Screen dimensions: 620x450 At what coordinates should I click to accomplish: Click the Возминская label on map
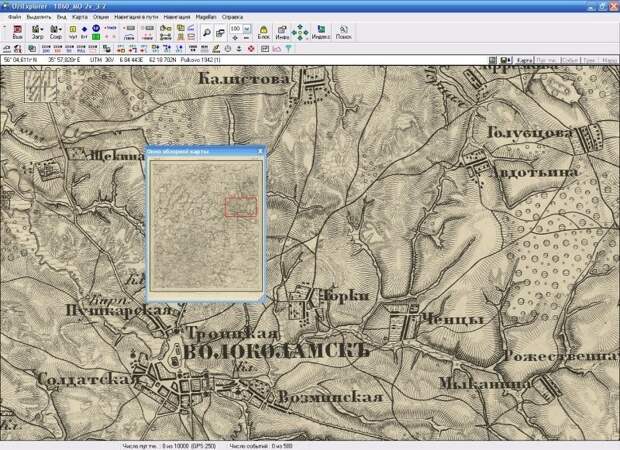click(331, 396)
